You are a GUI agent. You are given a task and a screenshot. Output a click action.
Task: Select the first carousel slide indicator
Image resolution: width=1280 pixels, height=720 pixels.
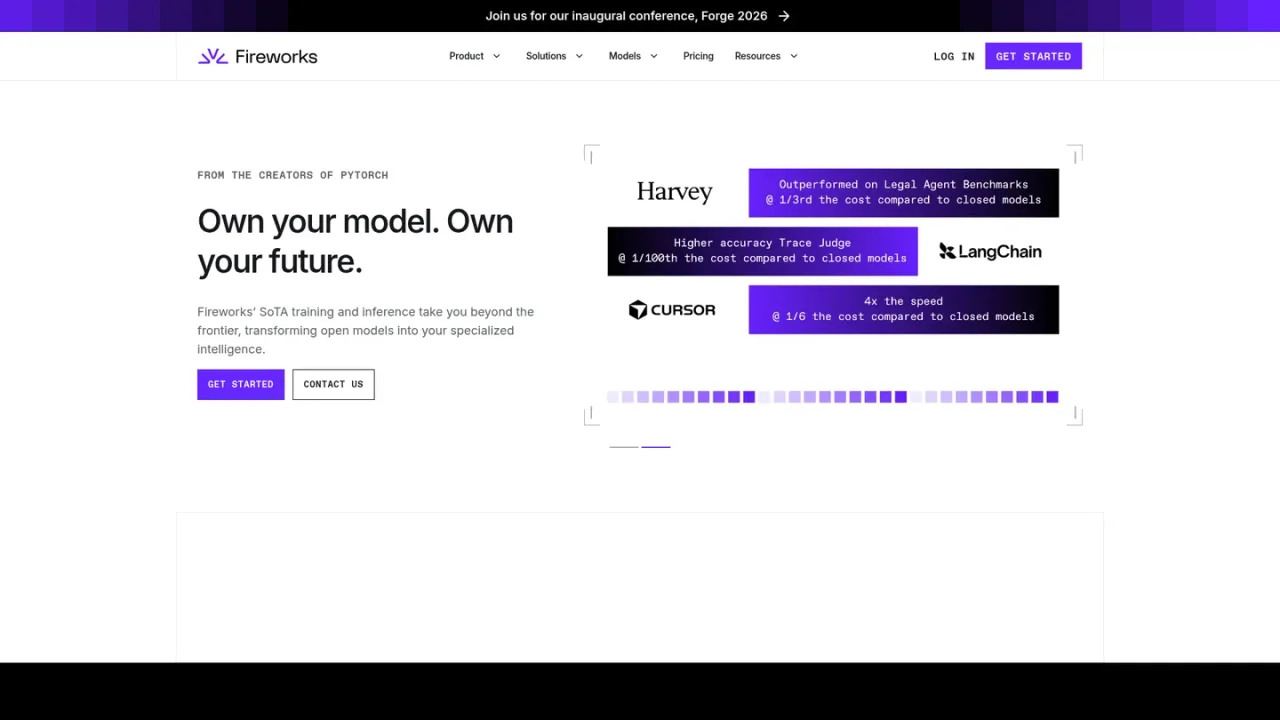(x=624, y=446)
